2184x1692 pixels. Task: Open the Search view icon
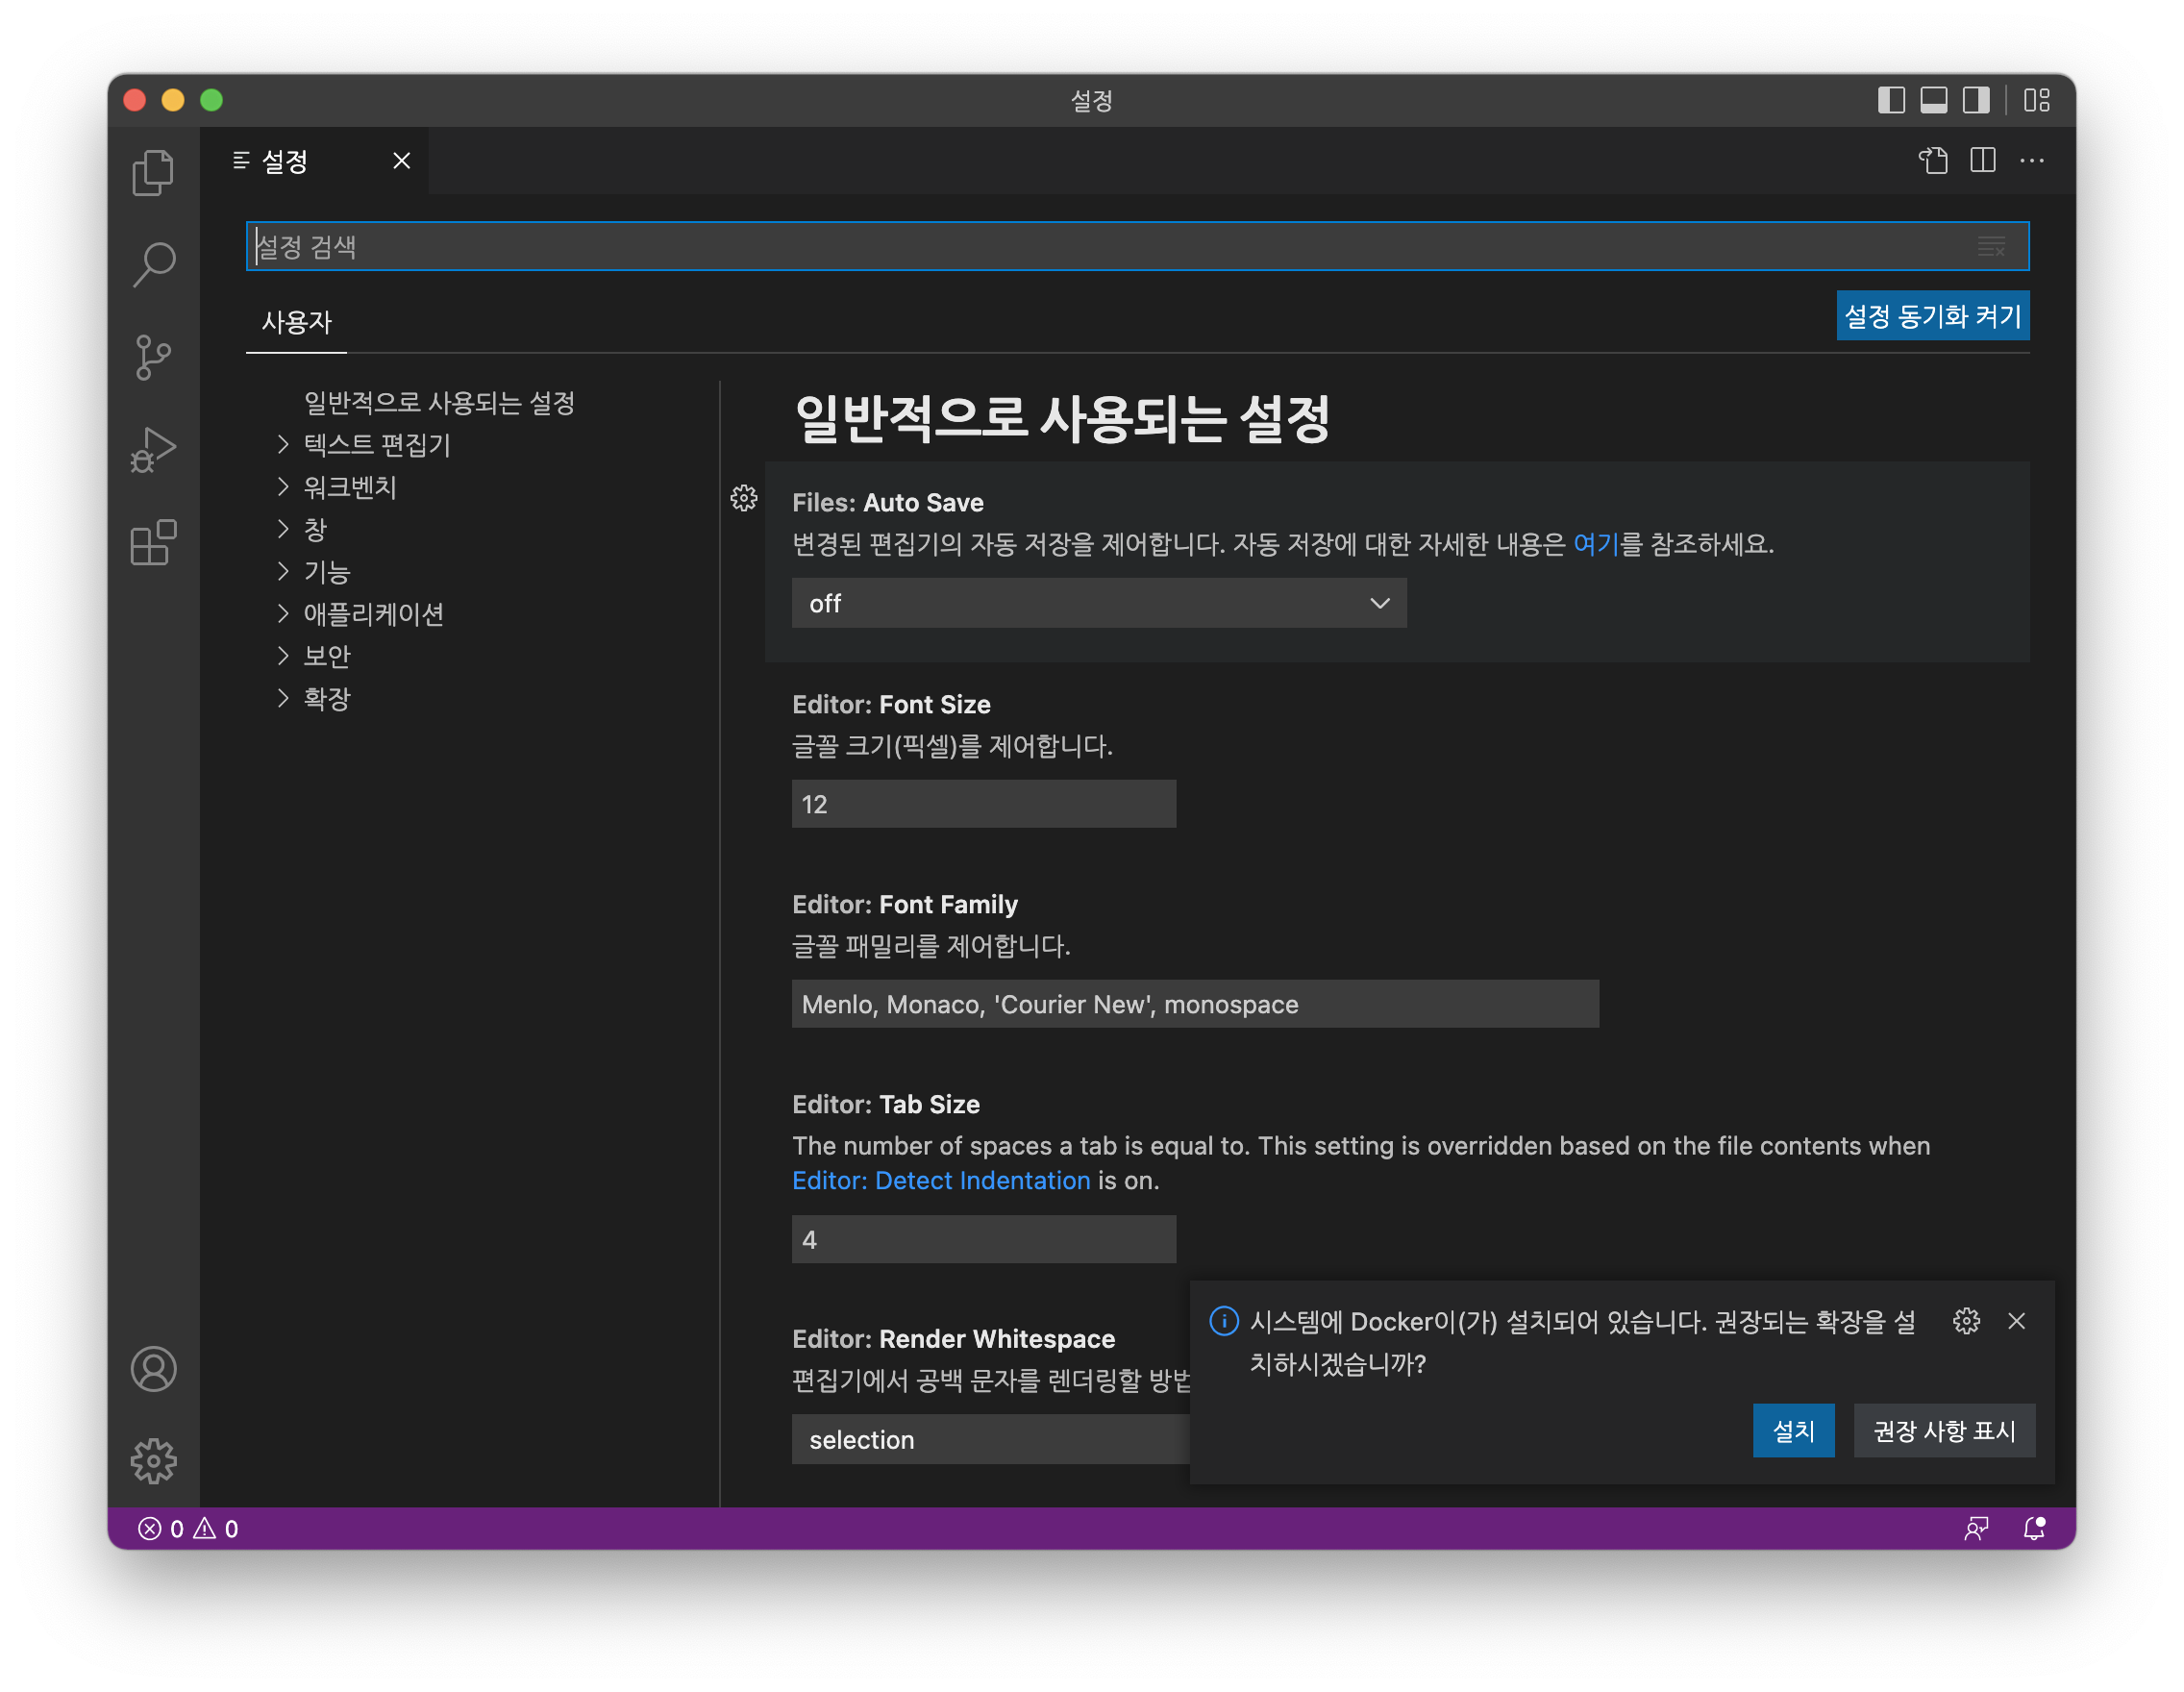point(153,264)
